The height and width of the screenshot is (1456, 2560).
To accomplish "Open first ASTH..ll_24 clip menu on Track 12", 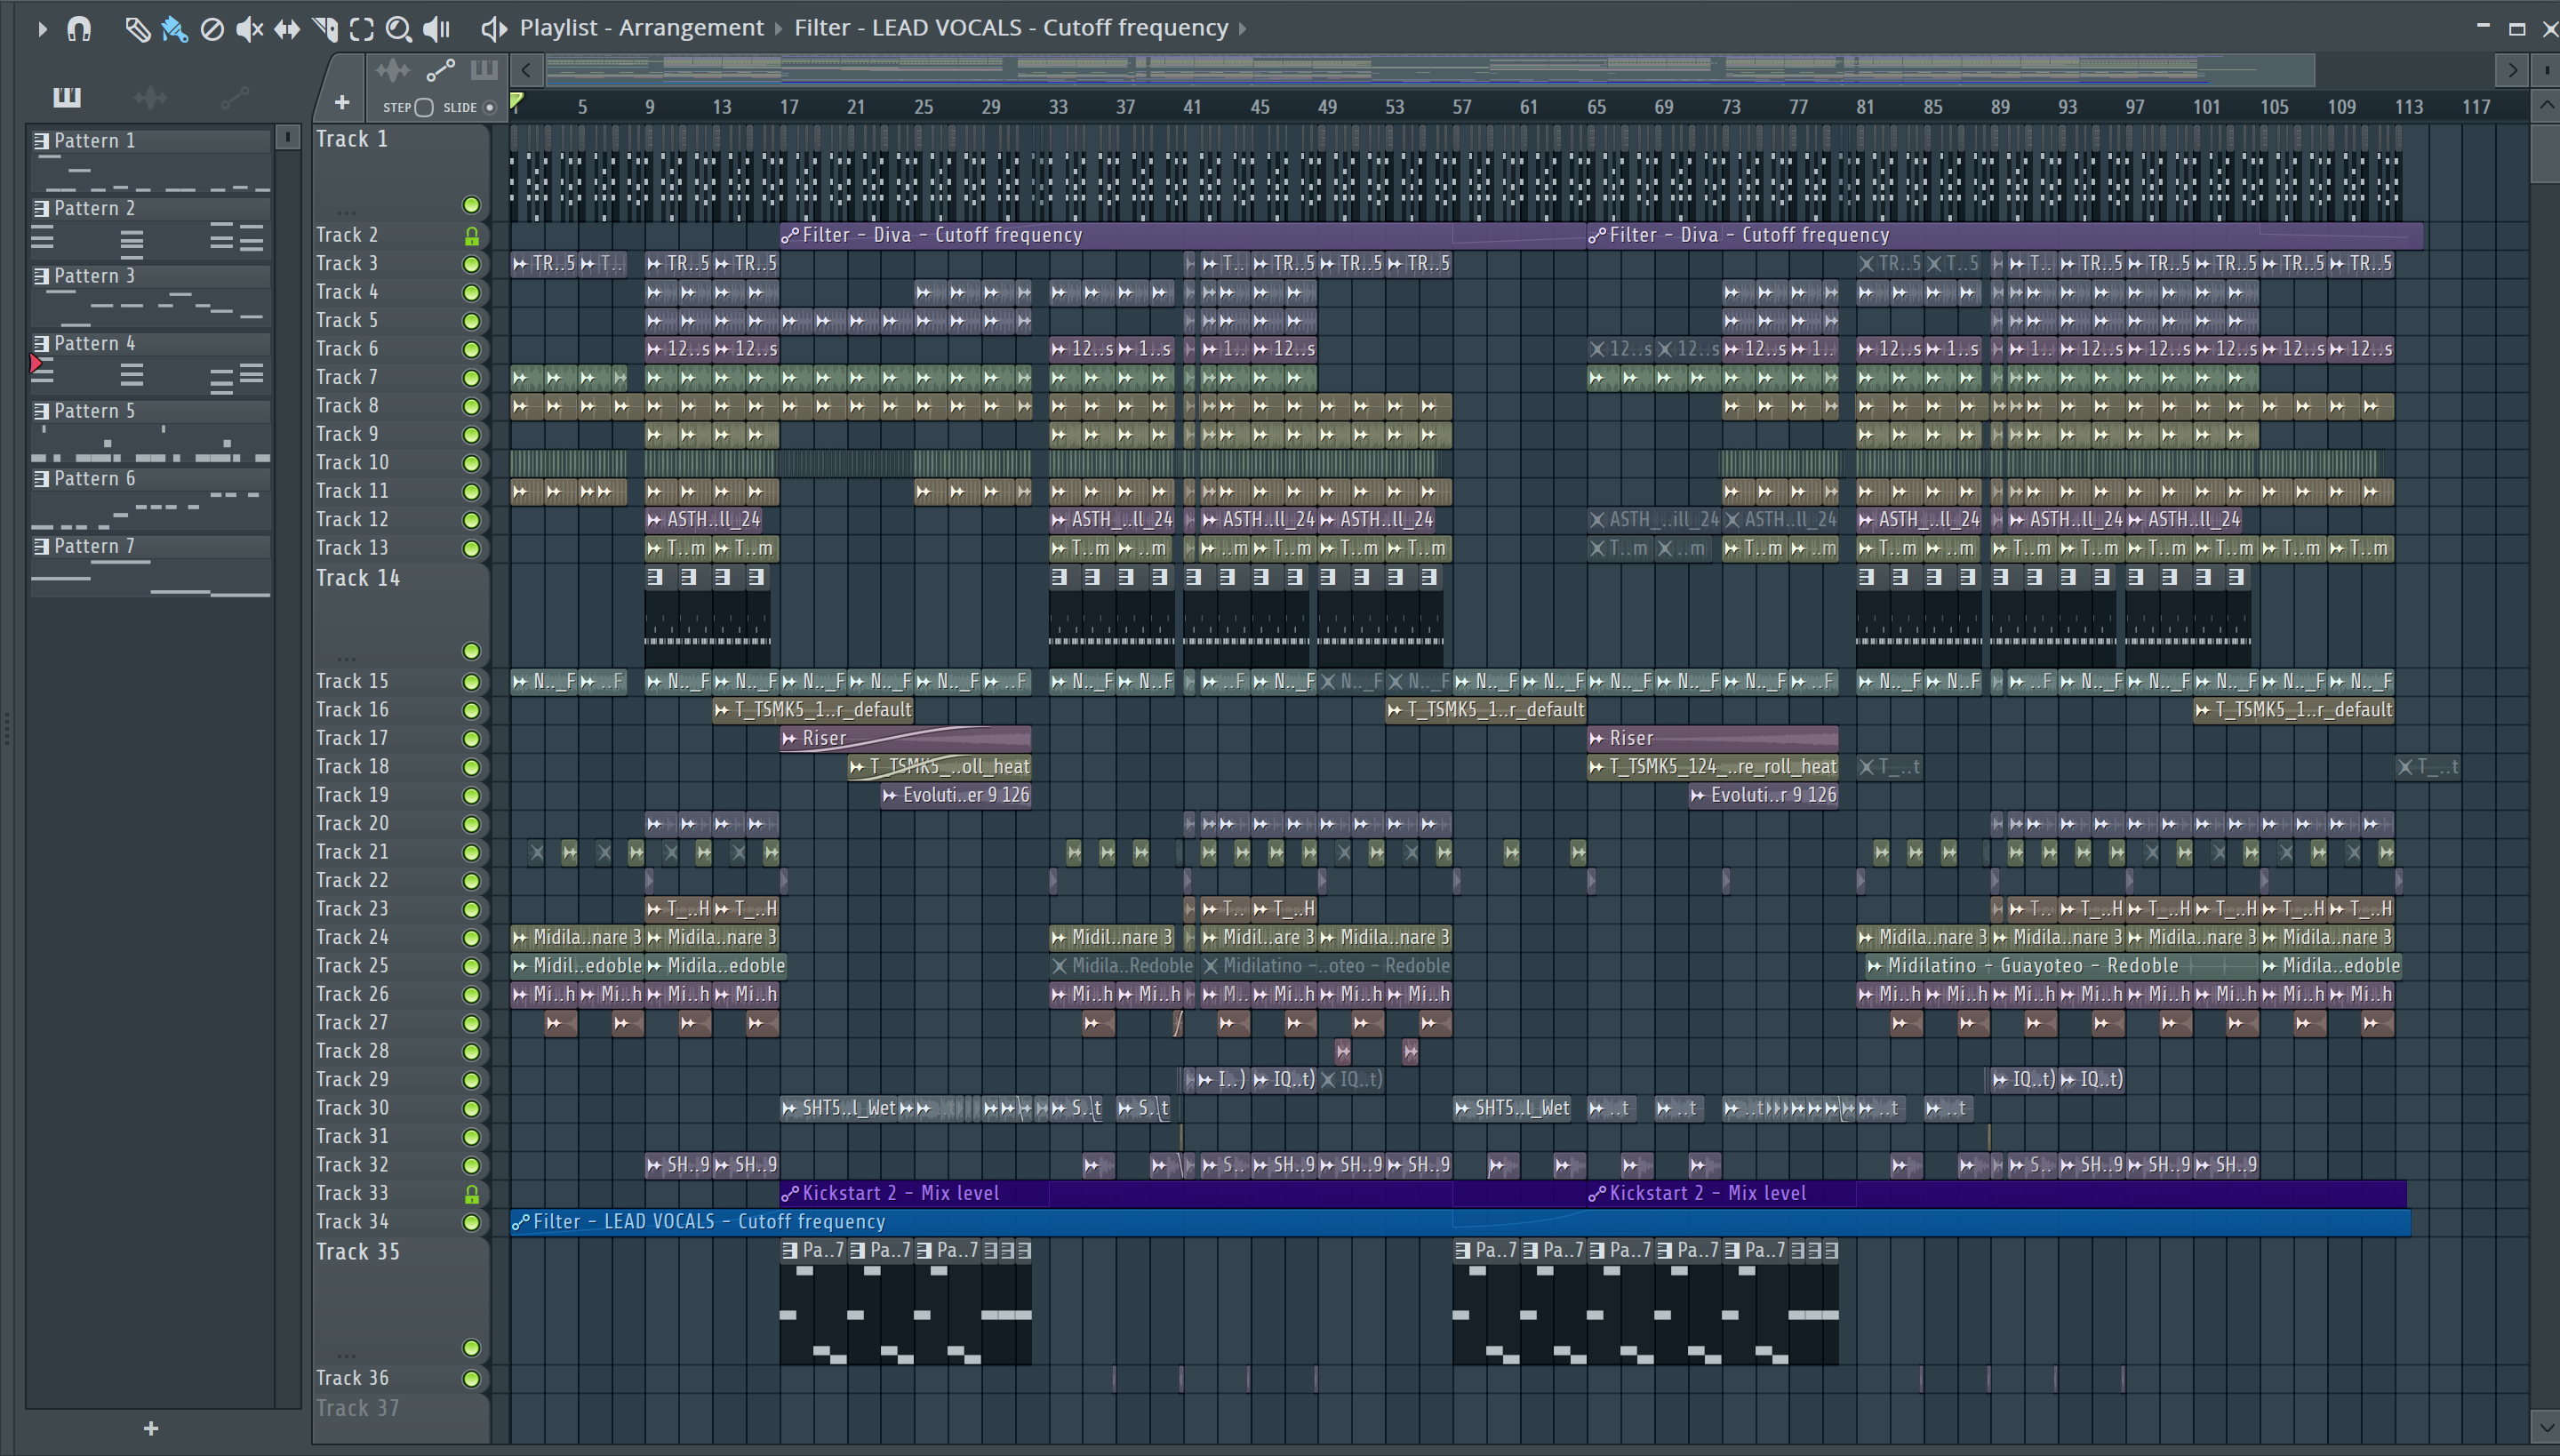I will tap(655, 520).
